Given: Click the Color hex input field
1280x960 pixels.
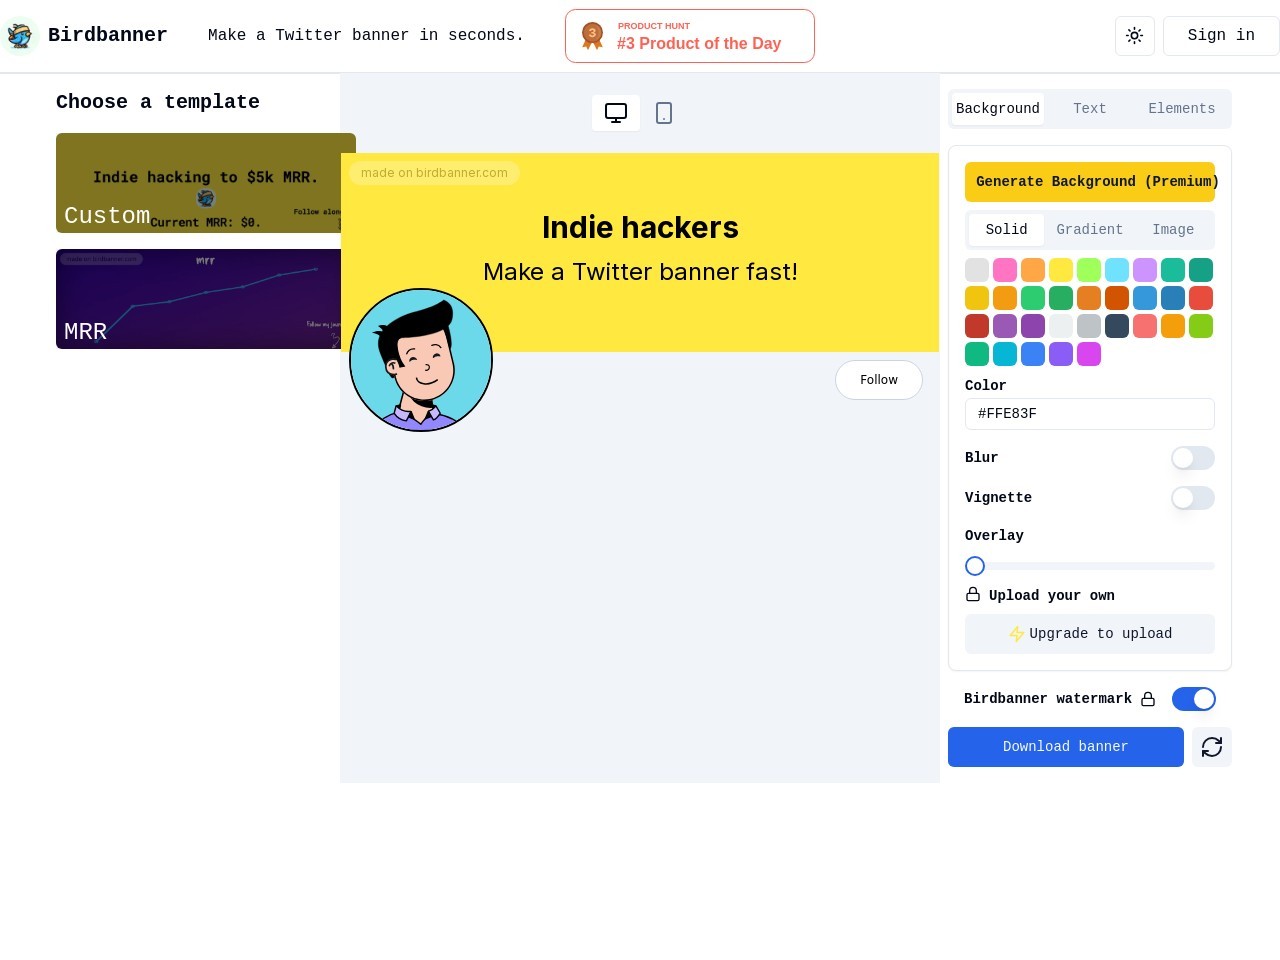Looking at the screenshot, I should pos(1090,414).
